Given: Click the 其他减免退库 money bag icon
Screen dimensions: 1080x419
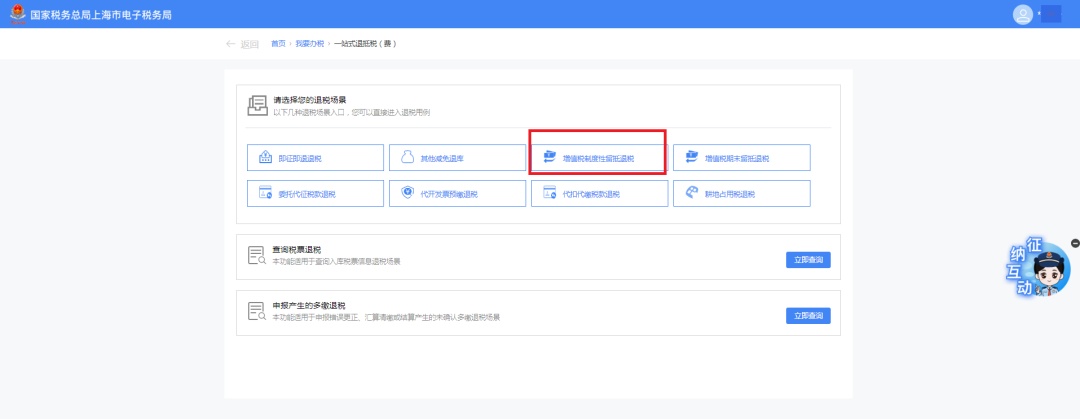Looking at the screenshot, I should (x=407, y=158).
